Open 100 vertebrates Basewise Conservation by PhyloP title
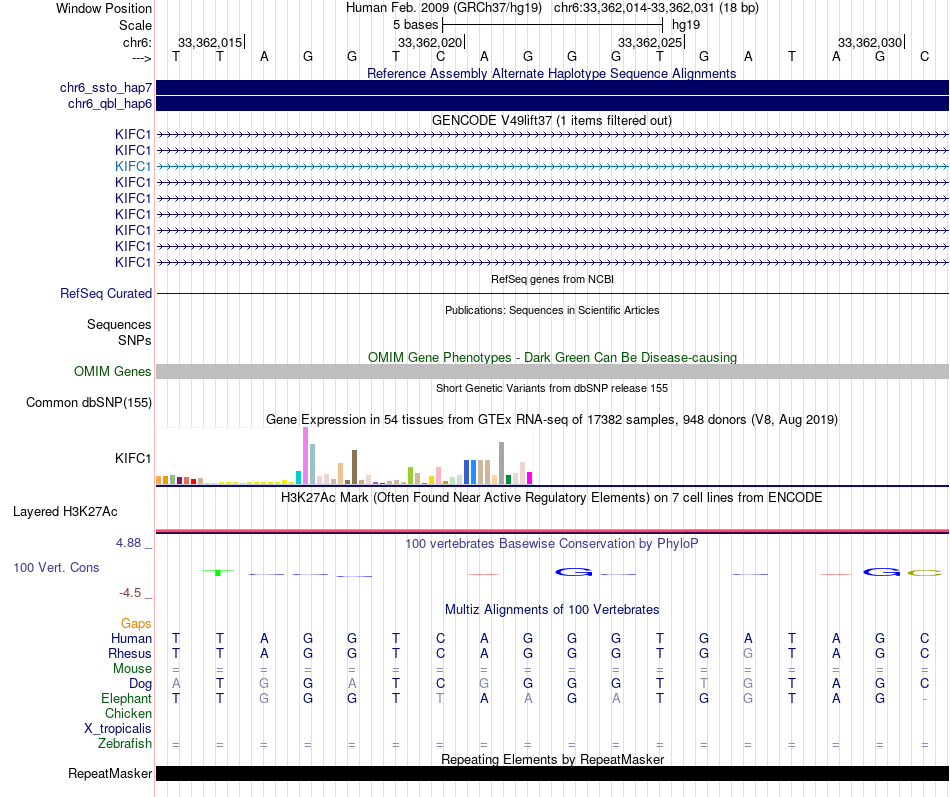Viewport: 950px width, 797px height. click(551, 544)
